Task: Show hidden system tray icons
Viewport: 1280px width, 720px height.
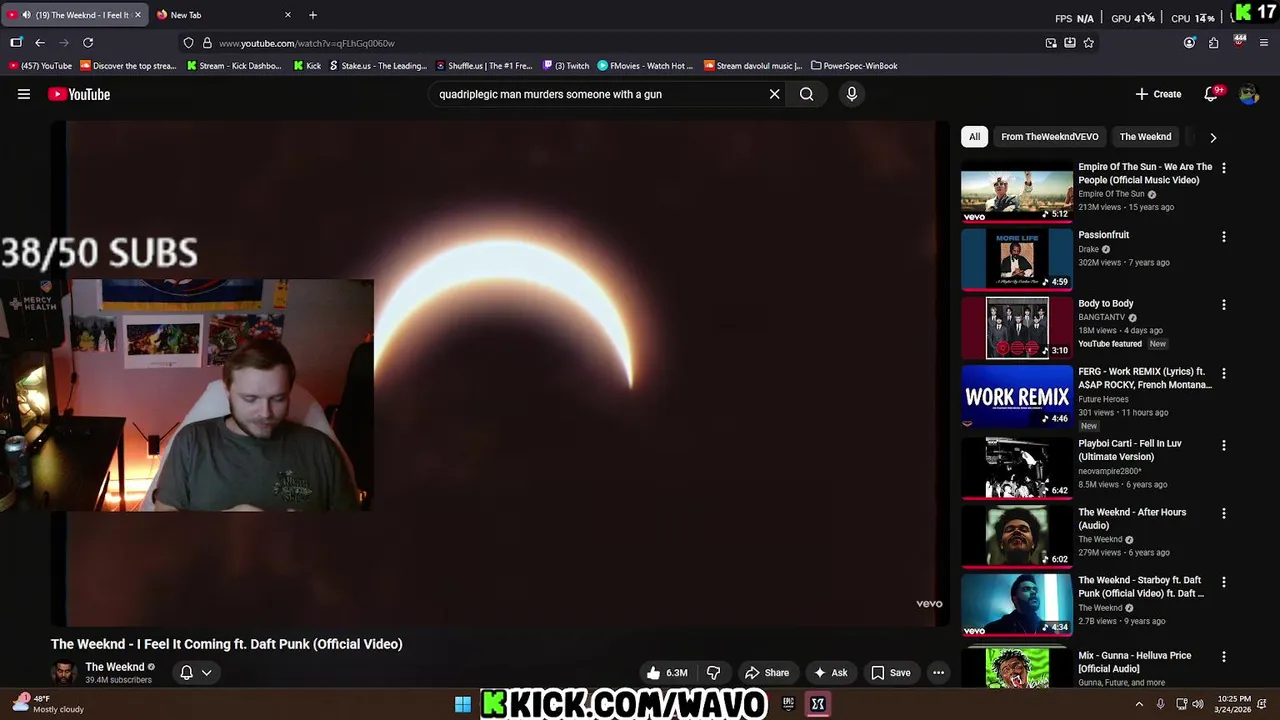Action: click(x=1138, y=704)
